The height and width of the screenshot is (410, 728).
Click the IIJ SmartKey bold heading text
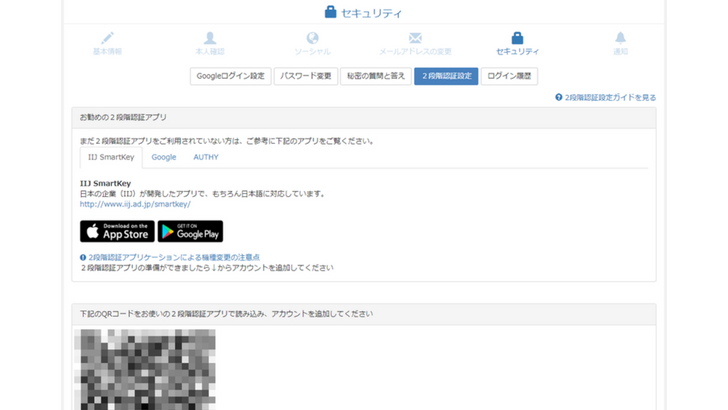pyautogui.click(x=105, y=183)
